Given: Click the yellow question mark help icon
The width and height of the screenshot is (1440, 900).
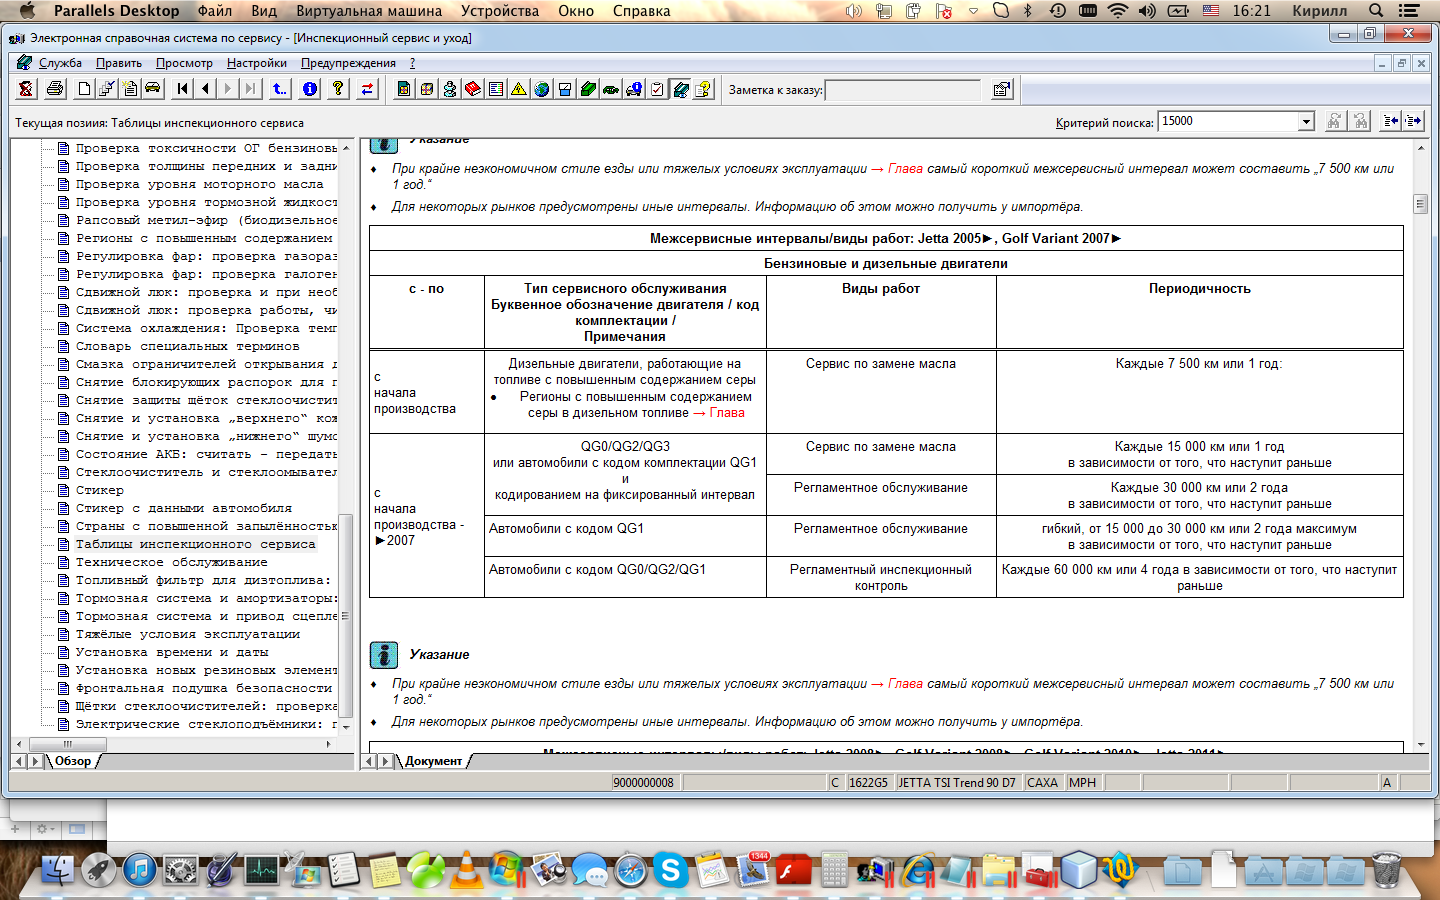Looking at the screenshot, I should [338, 89].
